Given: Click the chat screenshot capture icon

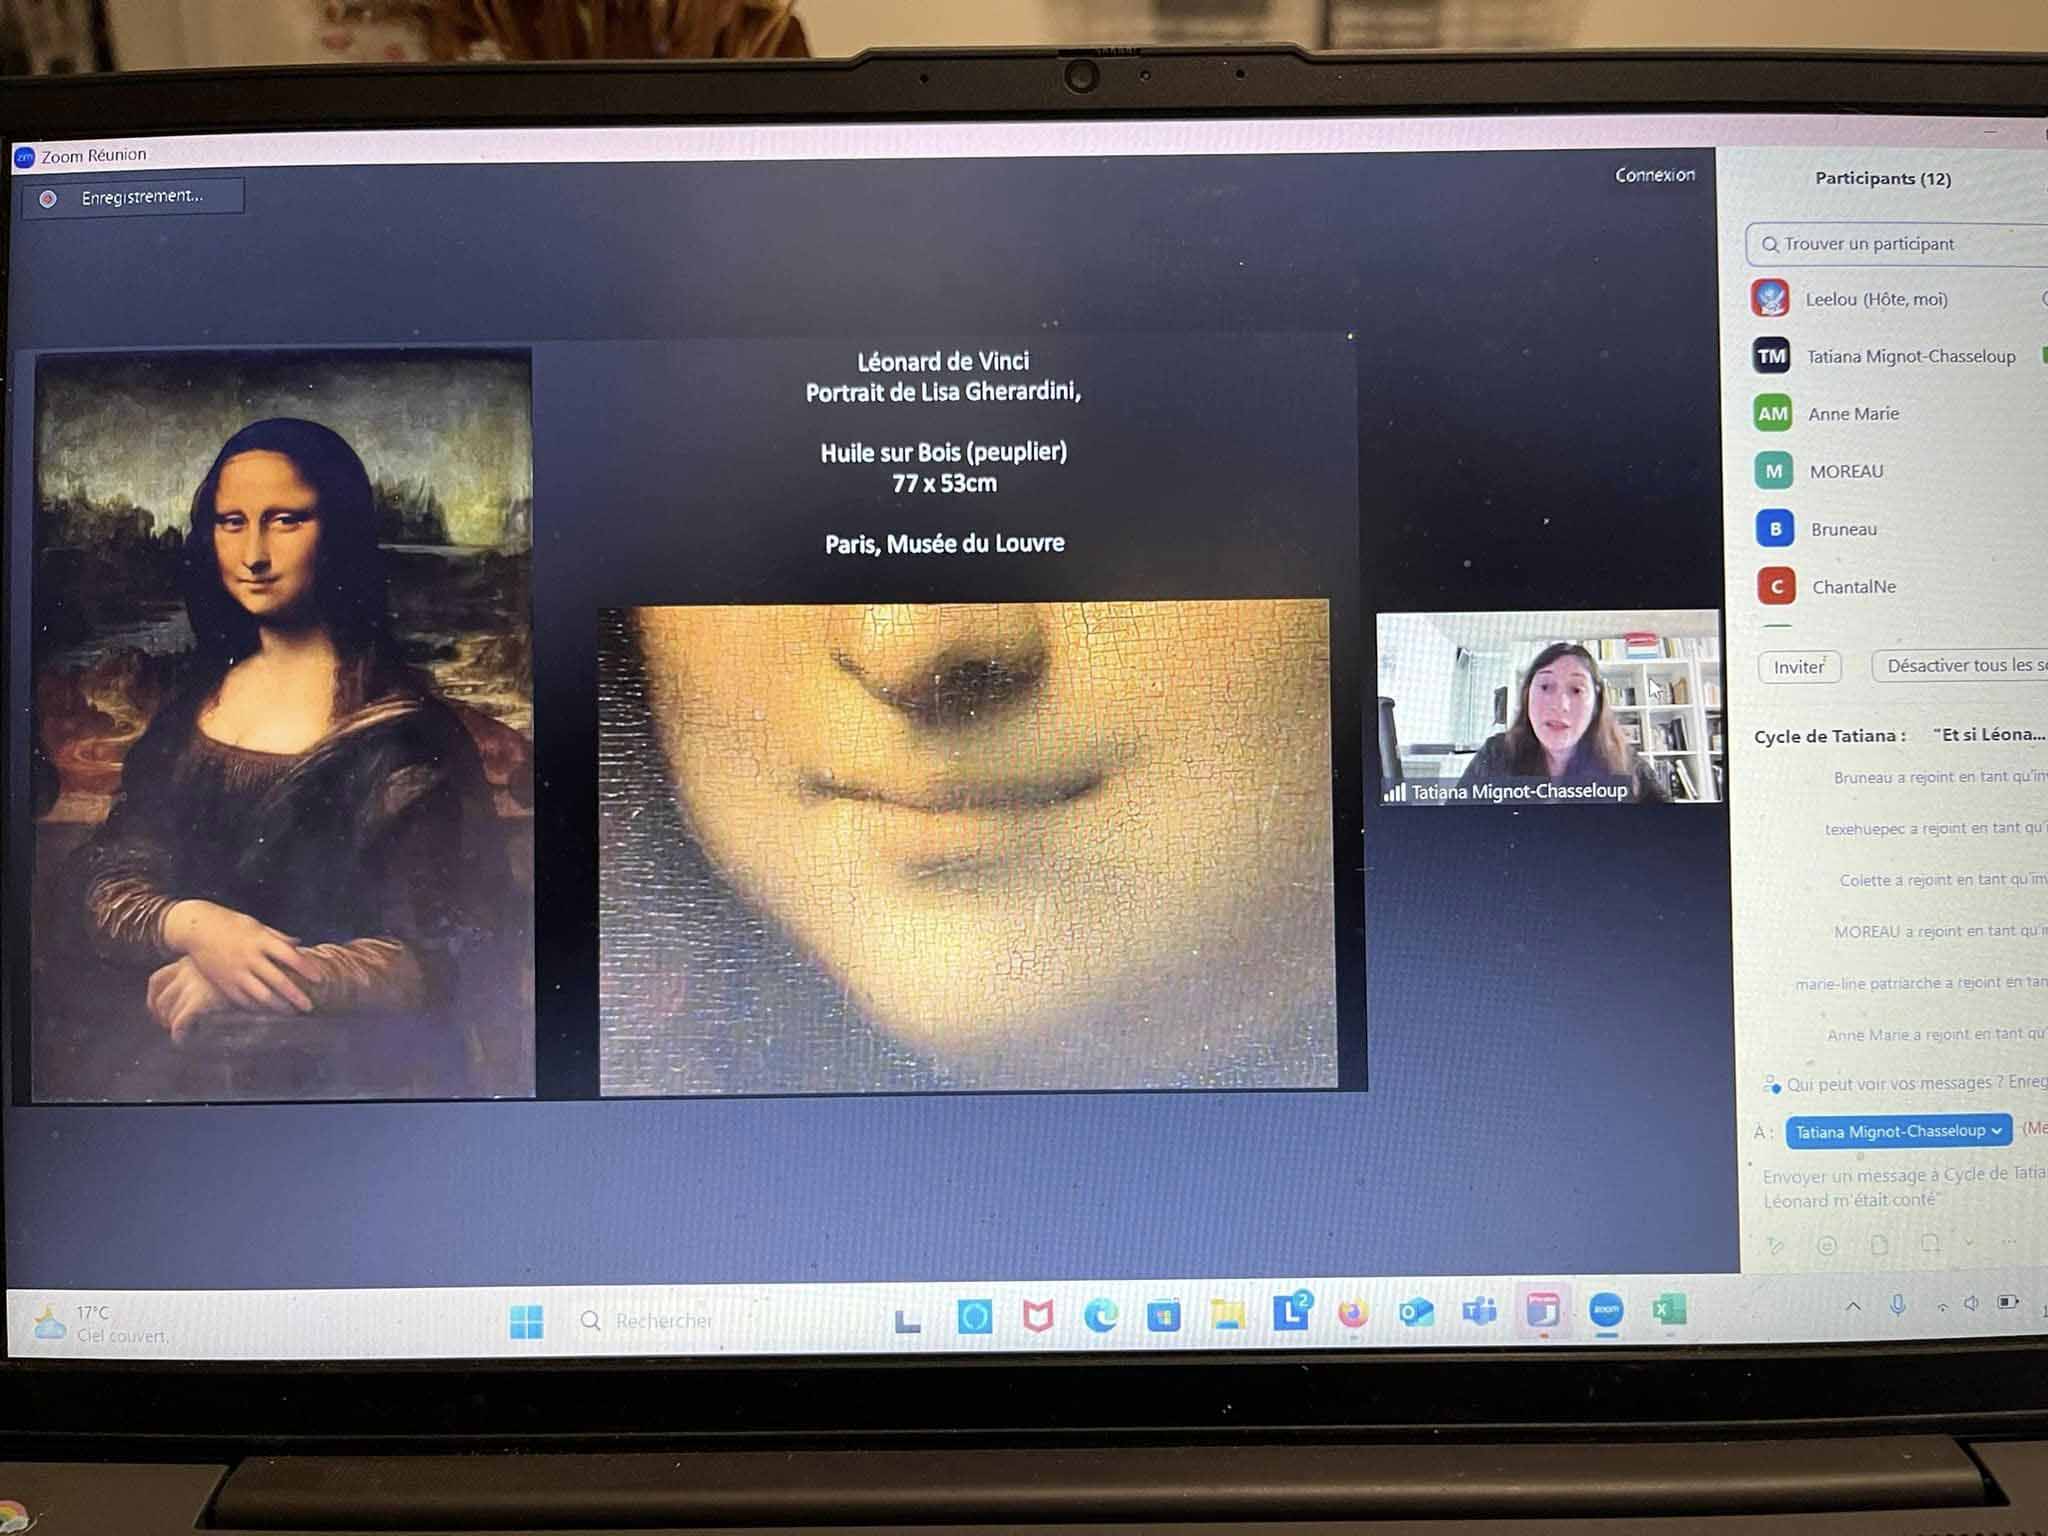Looking at the screenshot, I should tap(1930, 1243).
